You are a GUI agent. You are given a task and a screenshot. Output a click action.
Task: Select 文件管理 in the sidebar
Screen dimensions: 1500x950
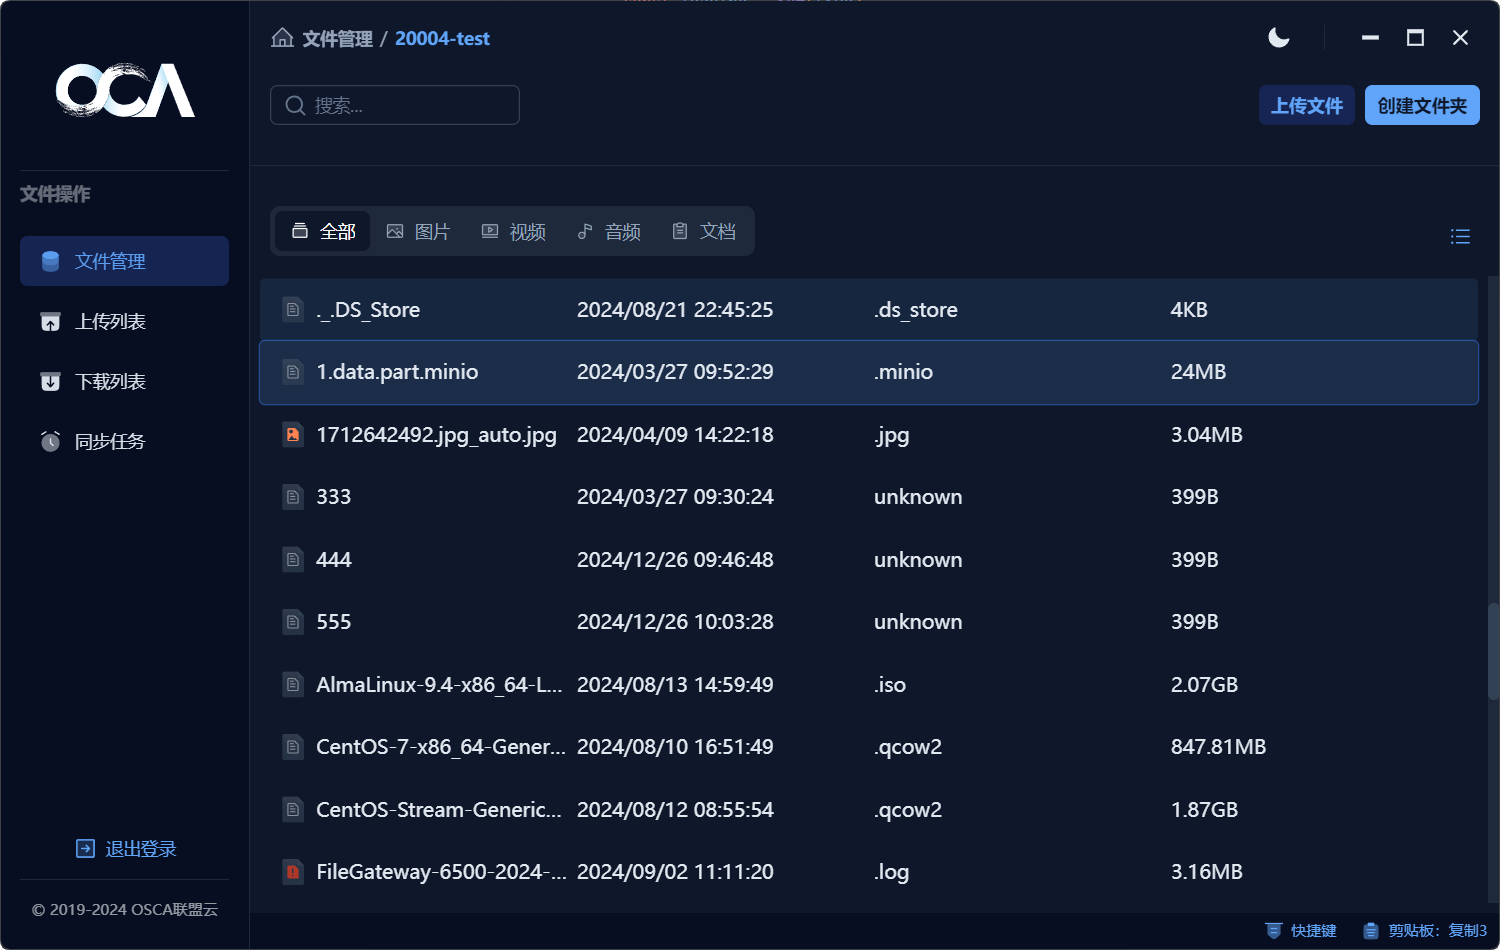(x=110, y=261)
